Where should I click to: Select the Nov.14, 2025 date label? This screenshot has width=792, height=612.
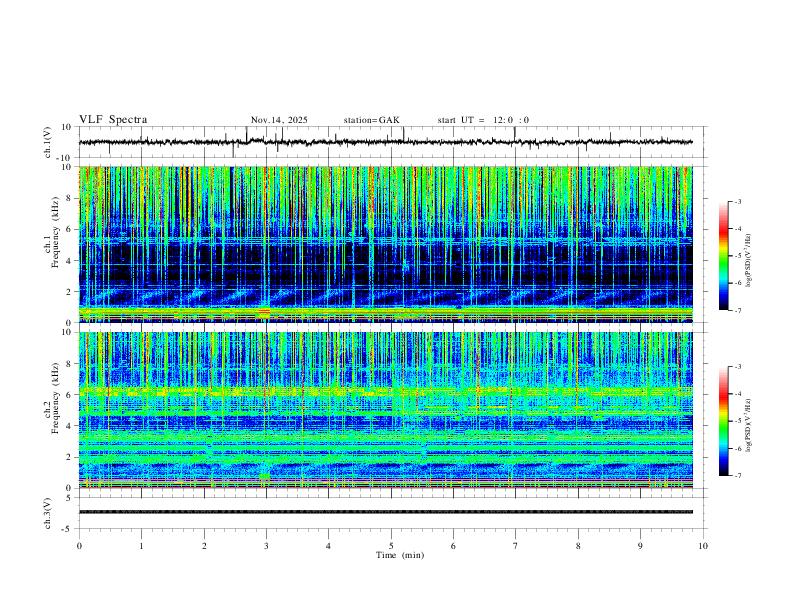279,120
